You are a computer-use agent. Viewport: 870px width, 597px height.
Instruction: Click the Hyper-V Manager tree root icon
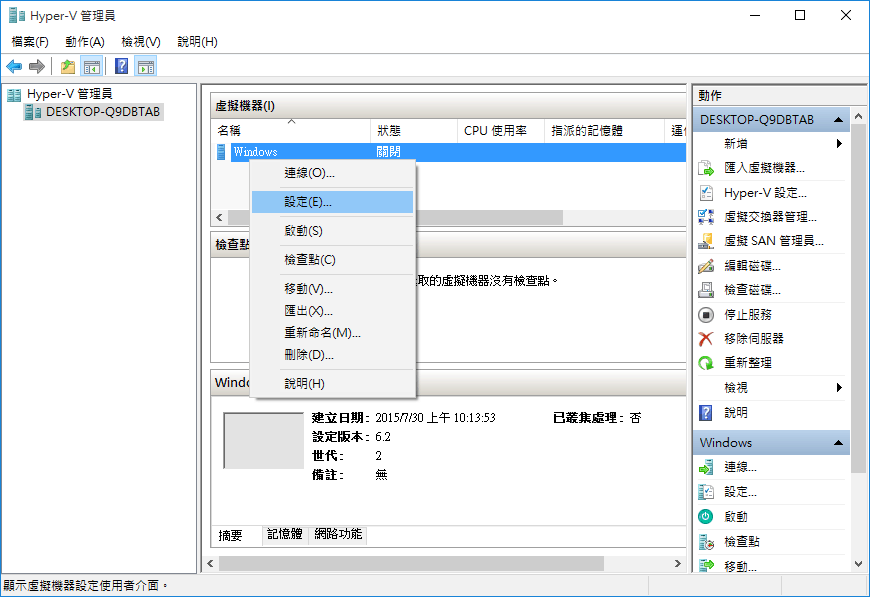pyautogui.click(x=14, y=95)
